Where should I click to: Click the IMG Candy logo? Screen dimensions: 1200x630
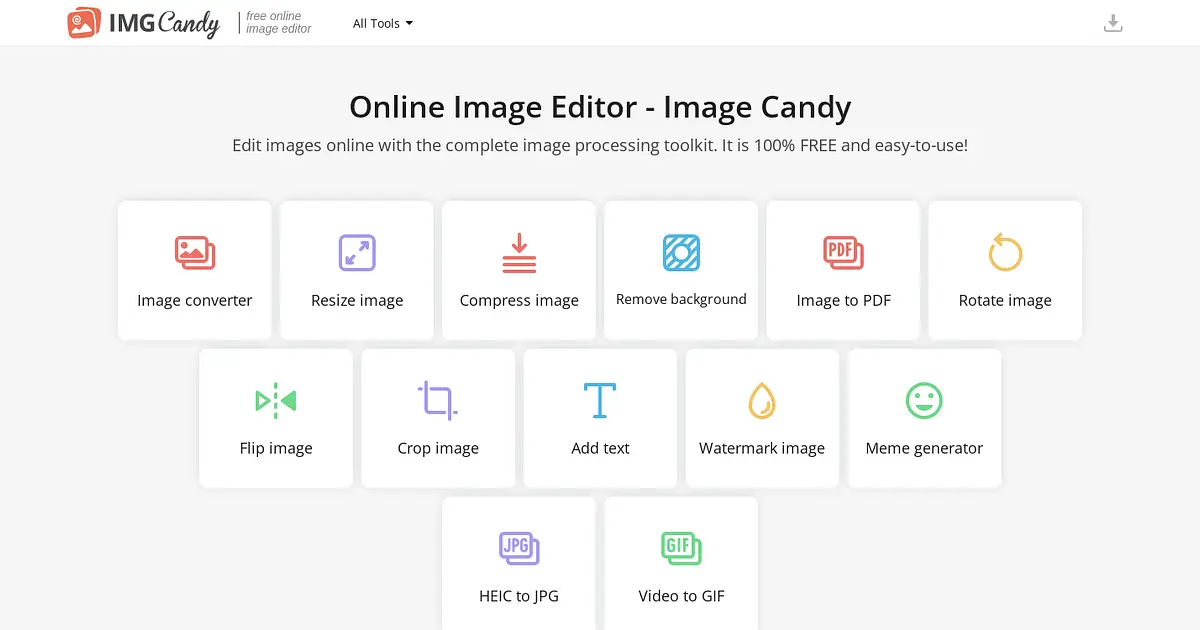tap(143, 23)
